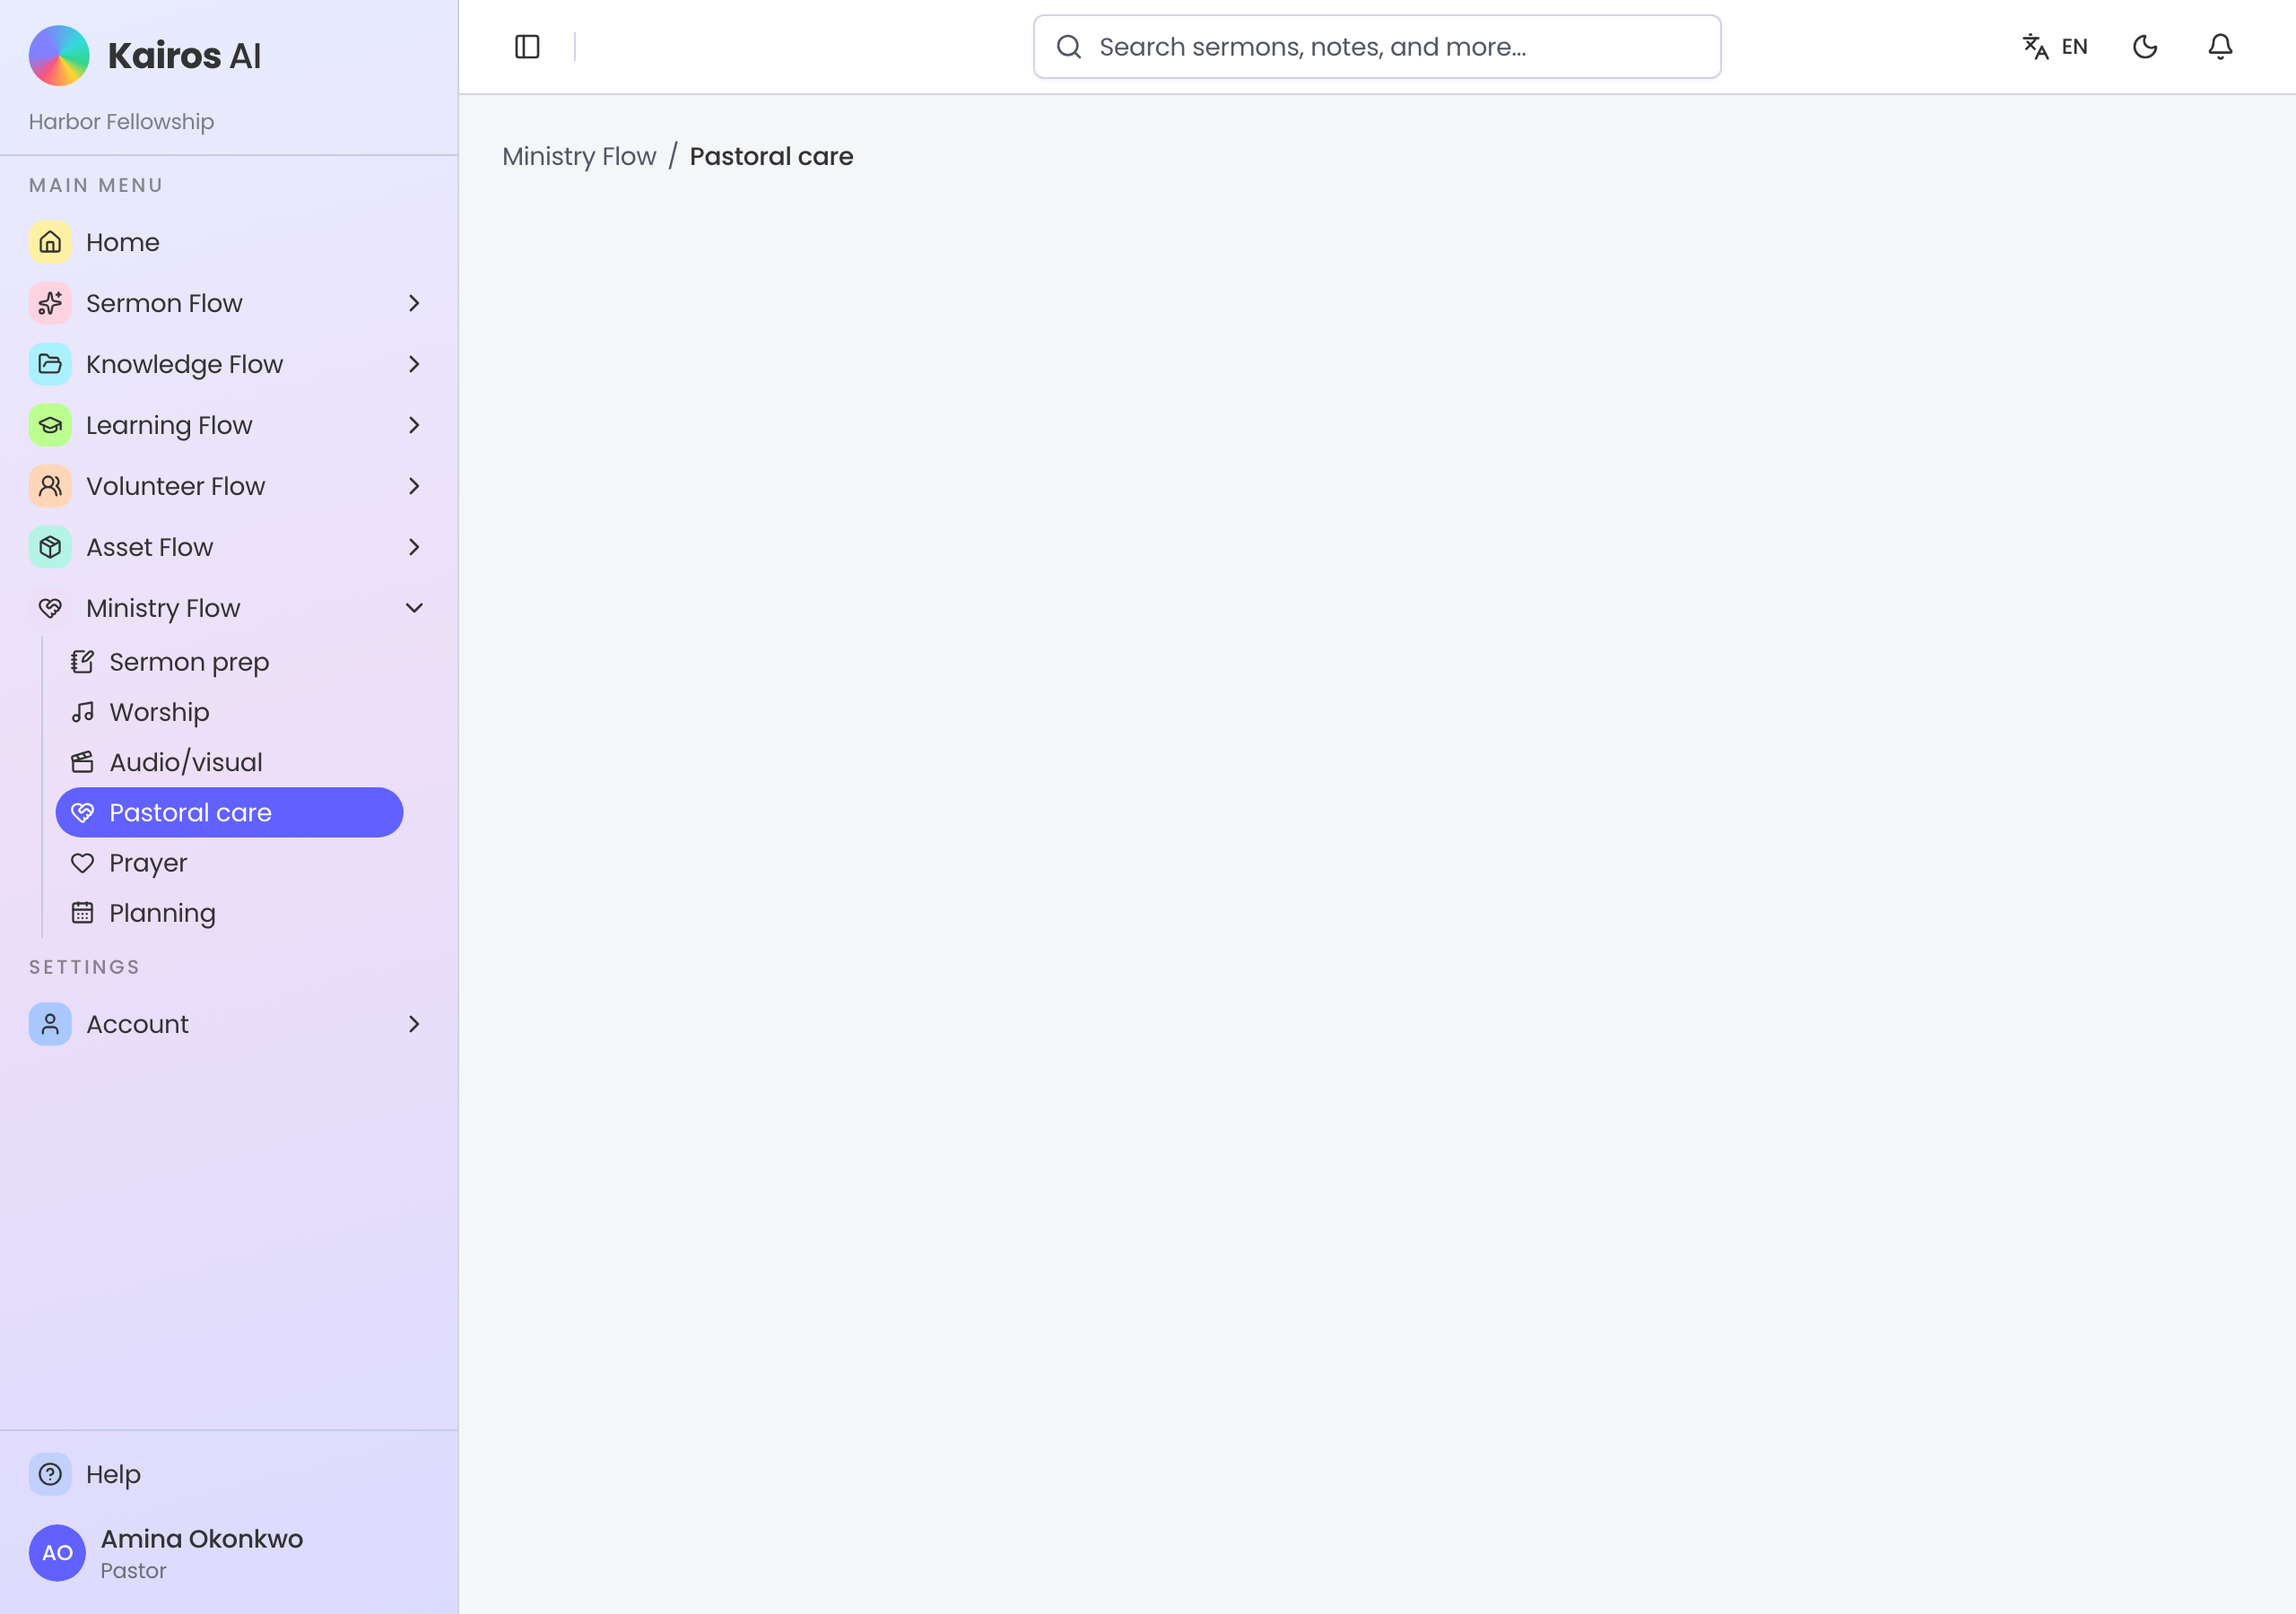The width and height of the screenshot is (2296, 1614).
Task: Click the Planning calendar icon
Action: point(83,913)
